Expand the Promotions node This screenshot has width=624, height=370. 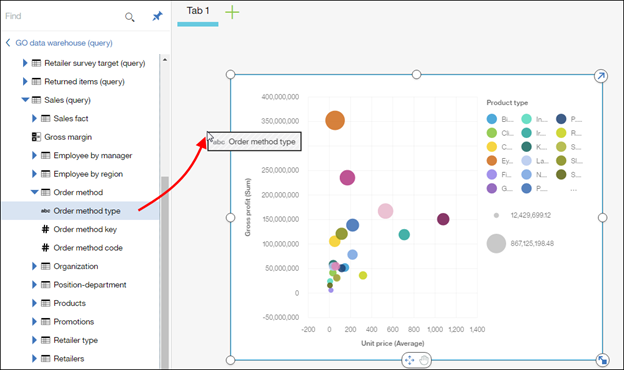point(34,321)
